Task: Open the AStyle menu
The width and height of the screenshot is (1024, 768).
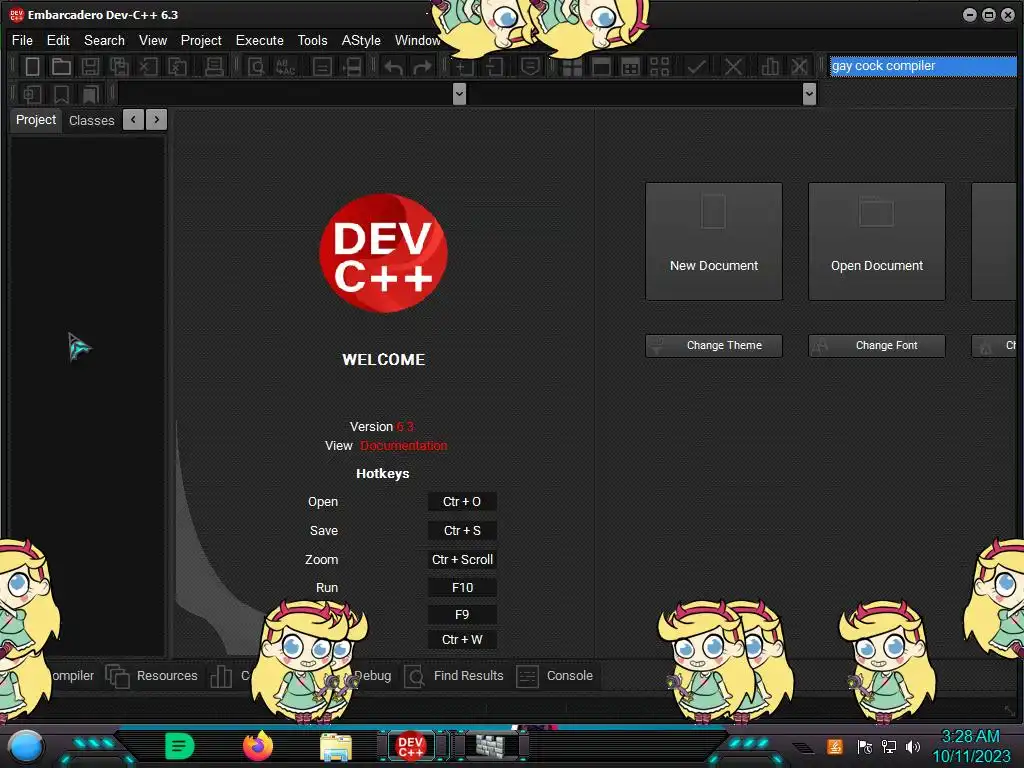Action: coord(361,40)
